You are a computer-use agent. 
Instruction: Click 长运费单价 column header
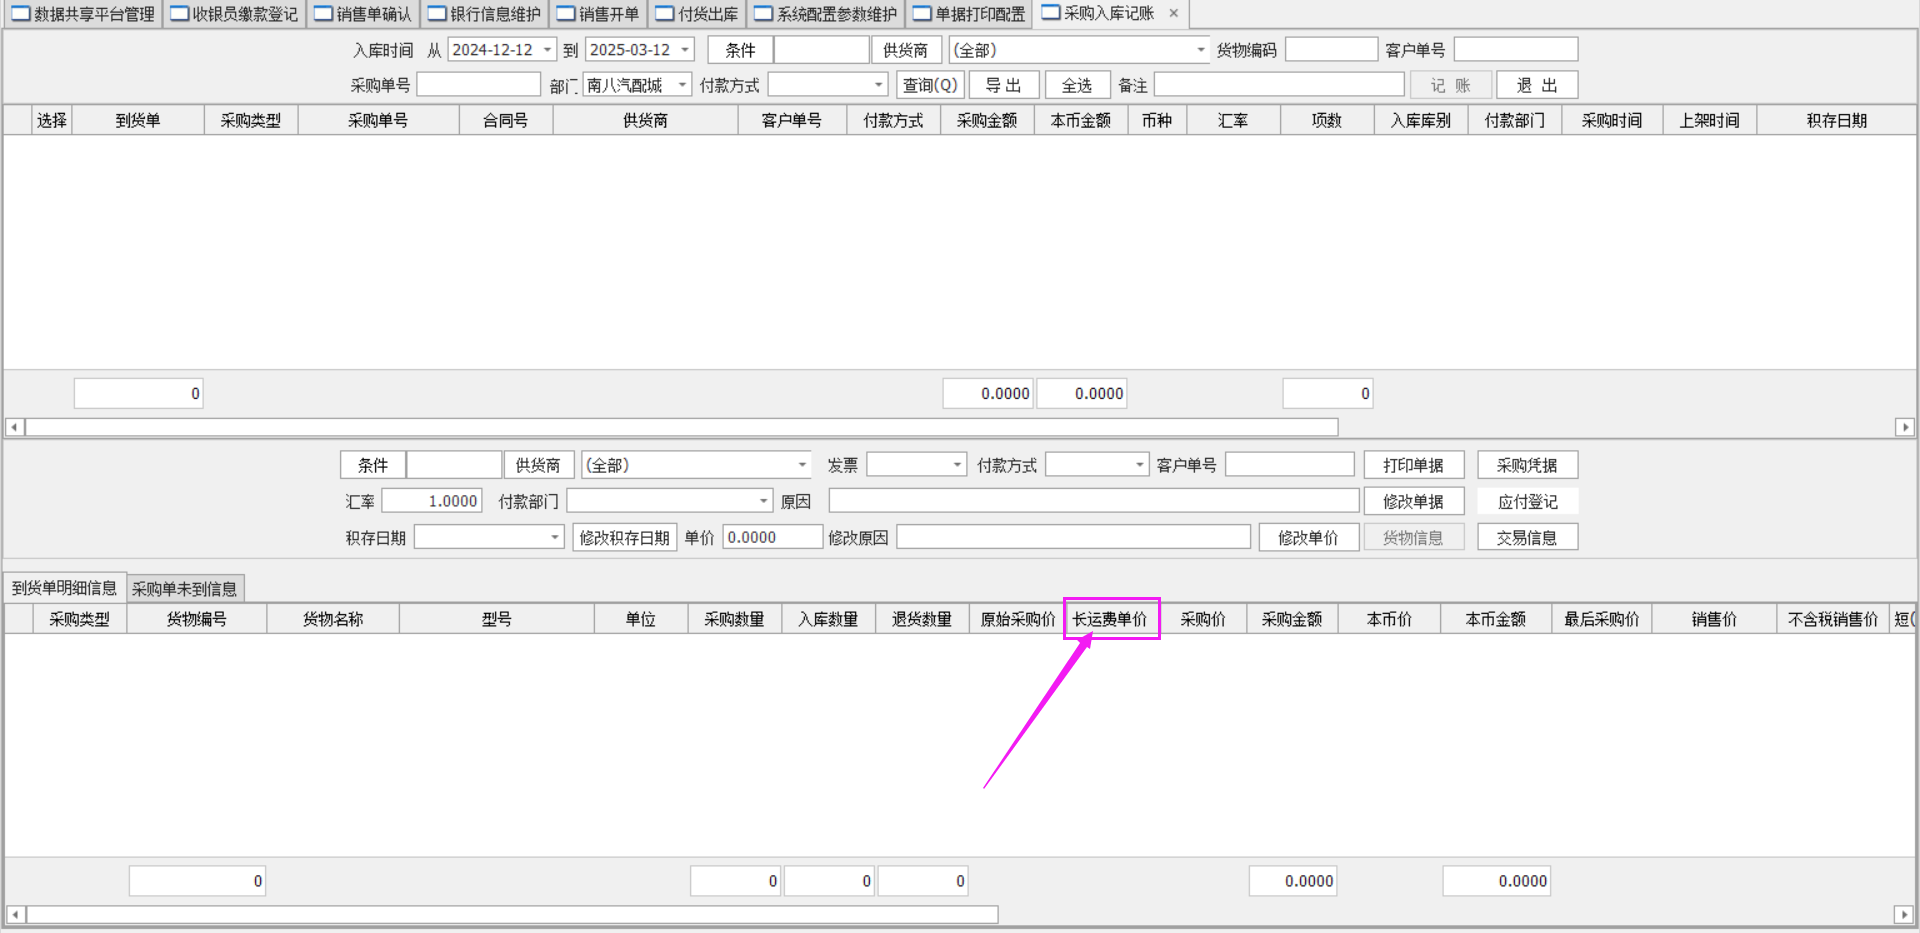point(1110,619)
